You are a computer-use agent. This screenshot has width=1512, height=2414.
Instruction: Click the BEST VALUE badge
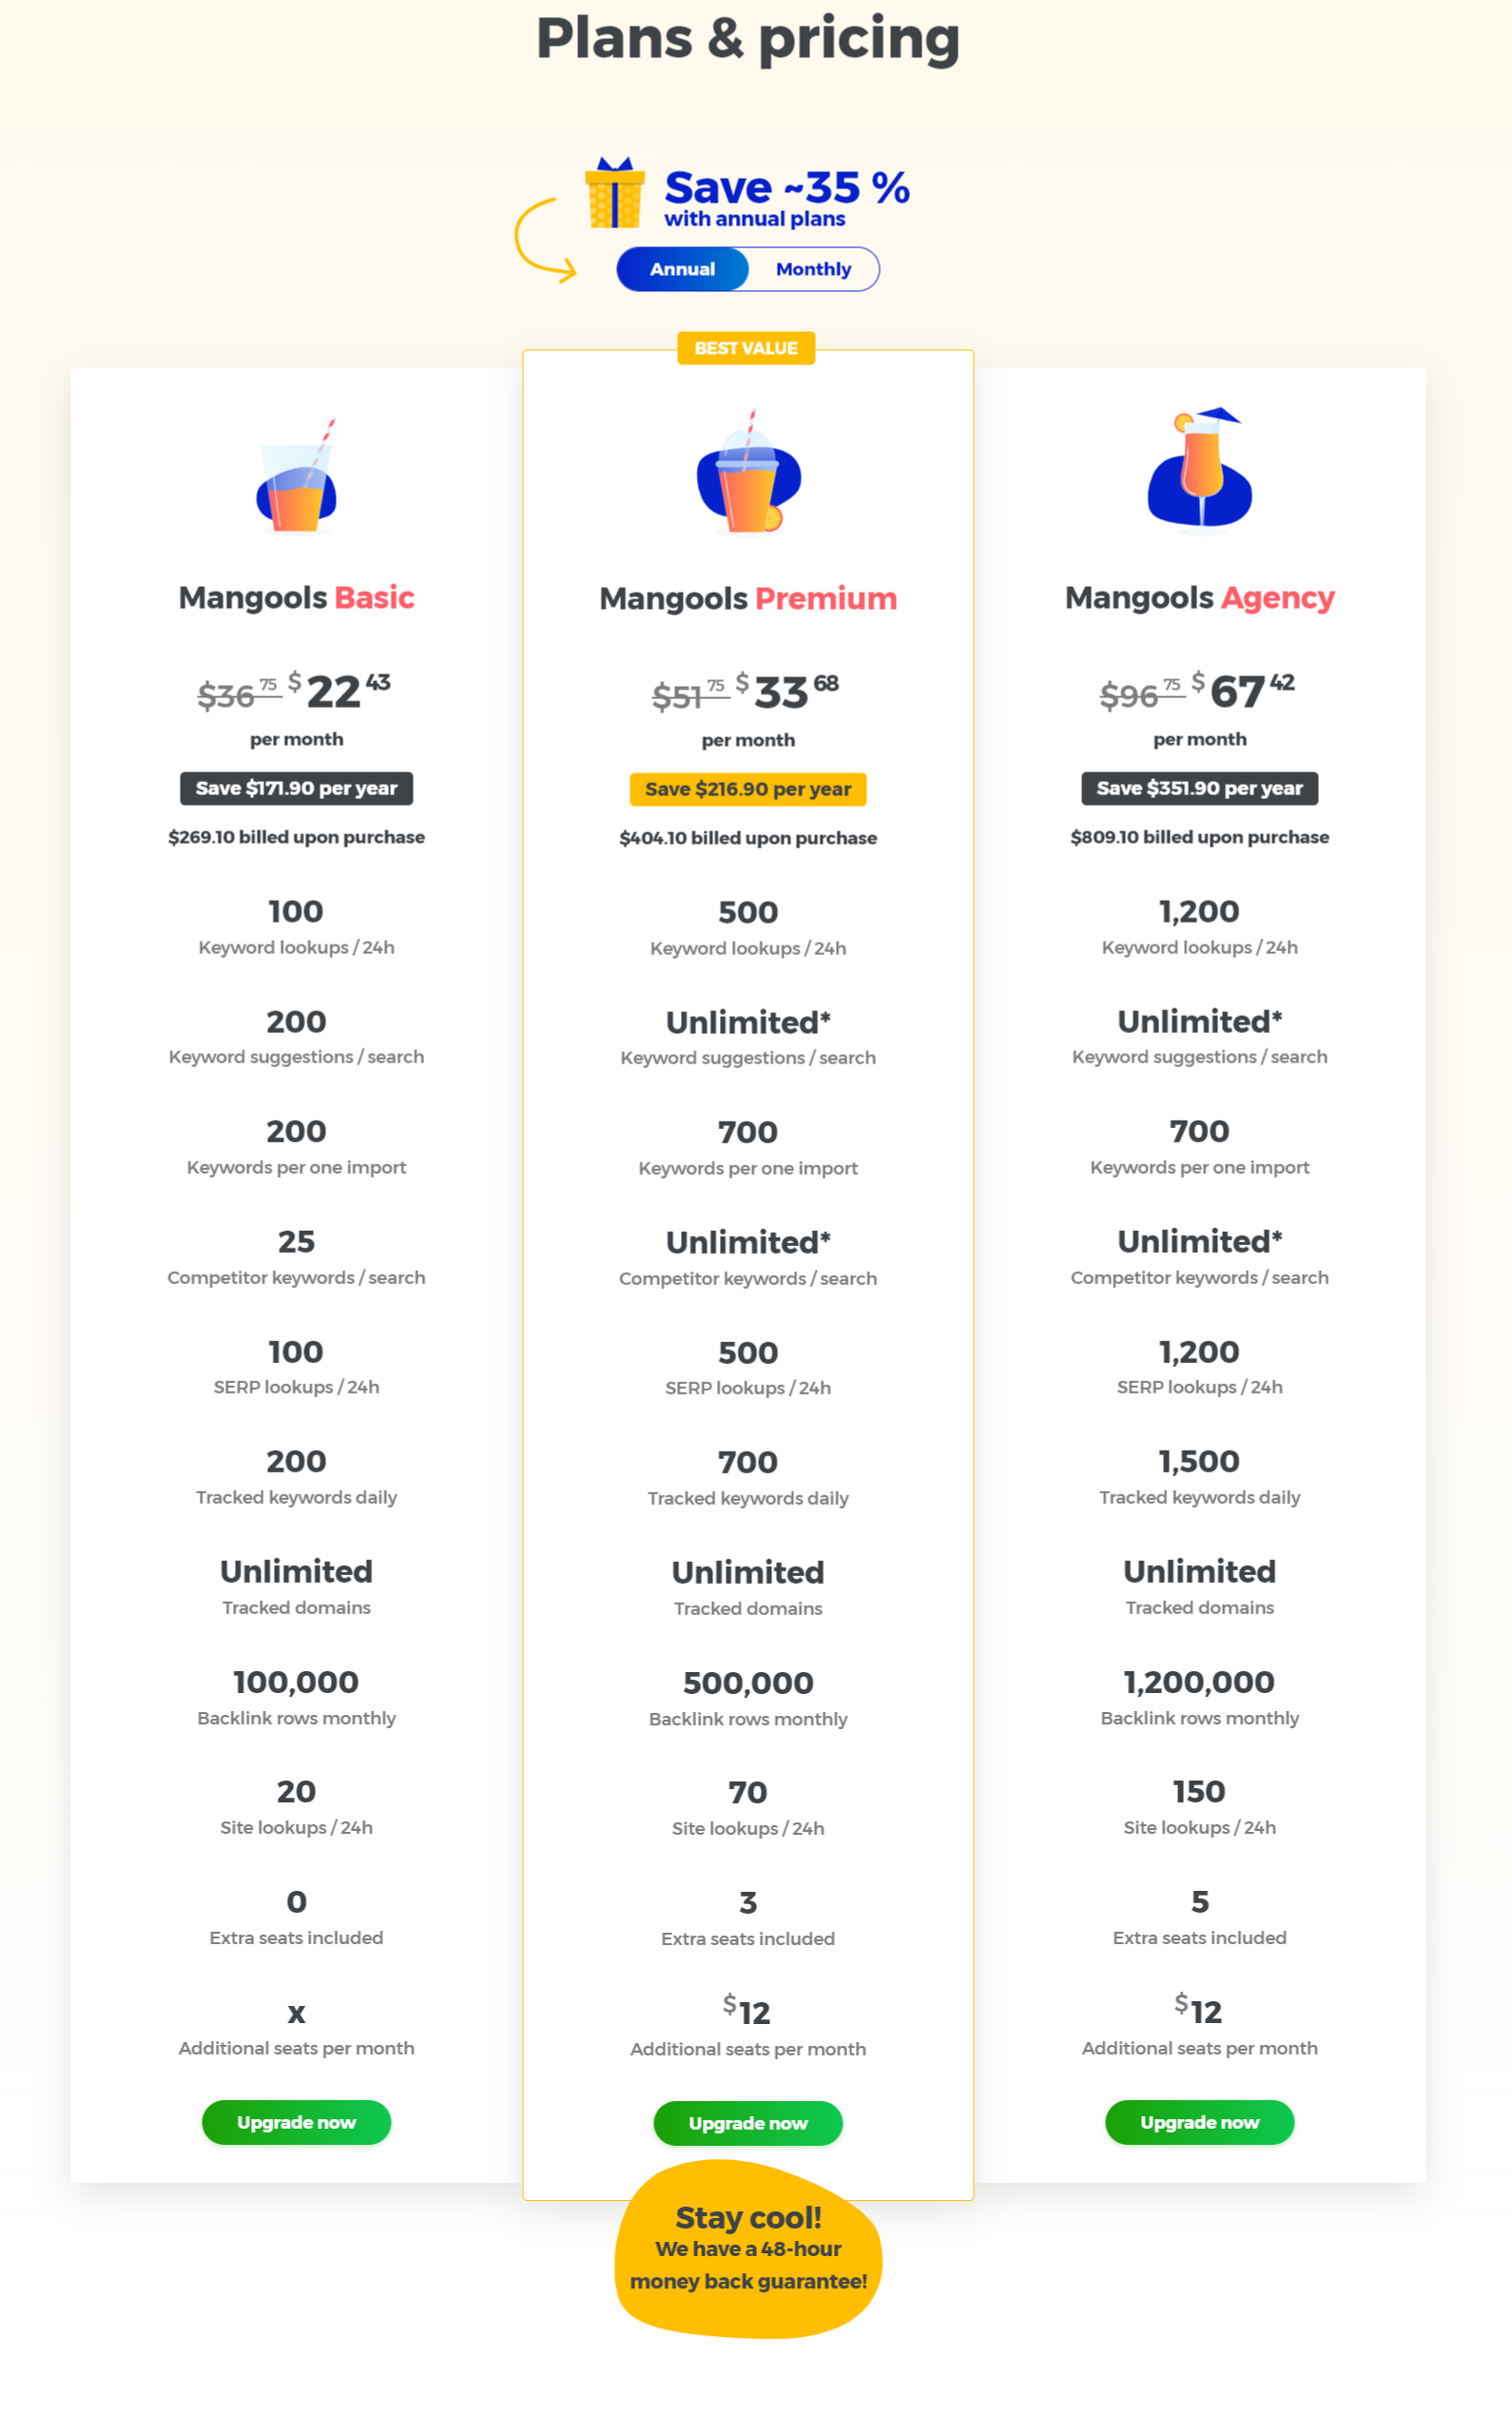(747, 348)
